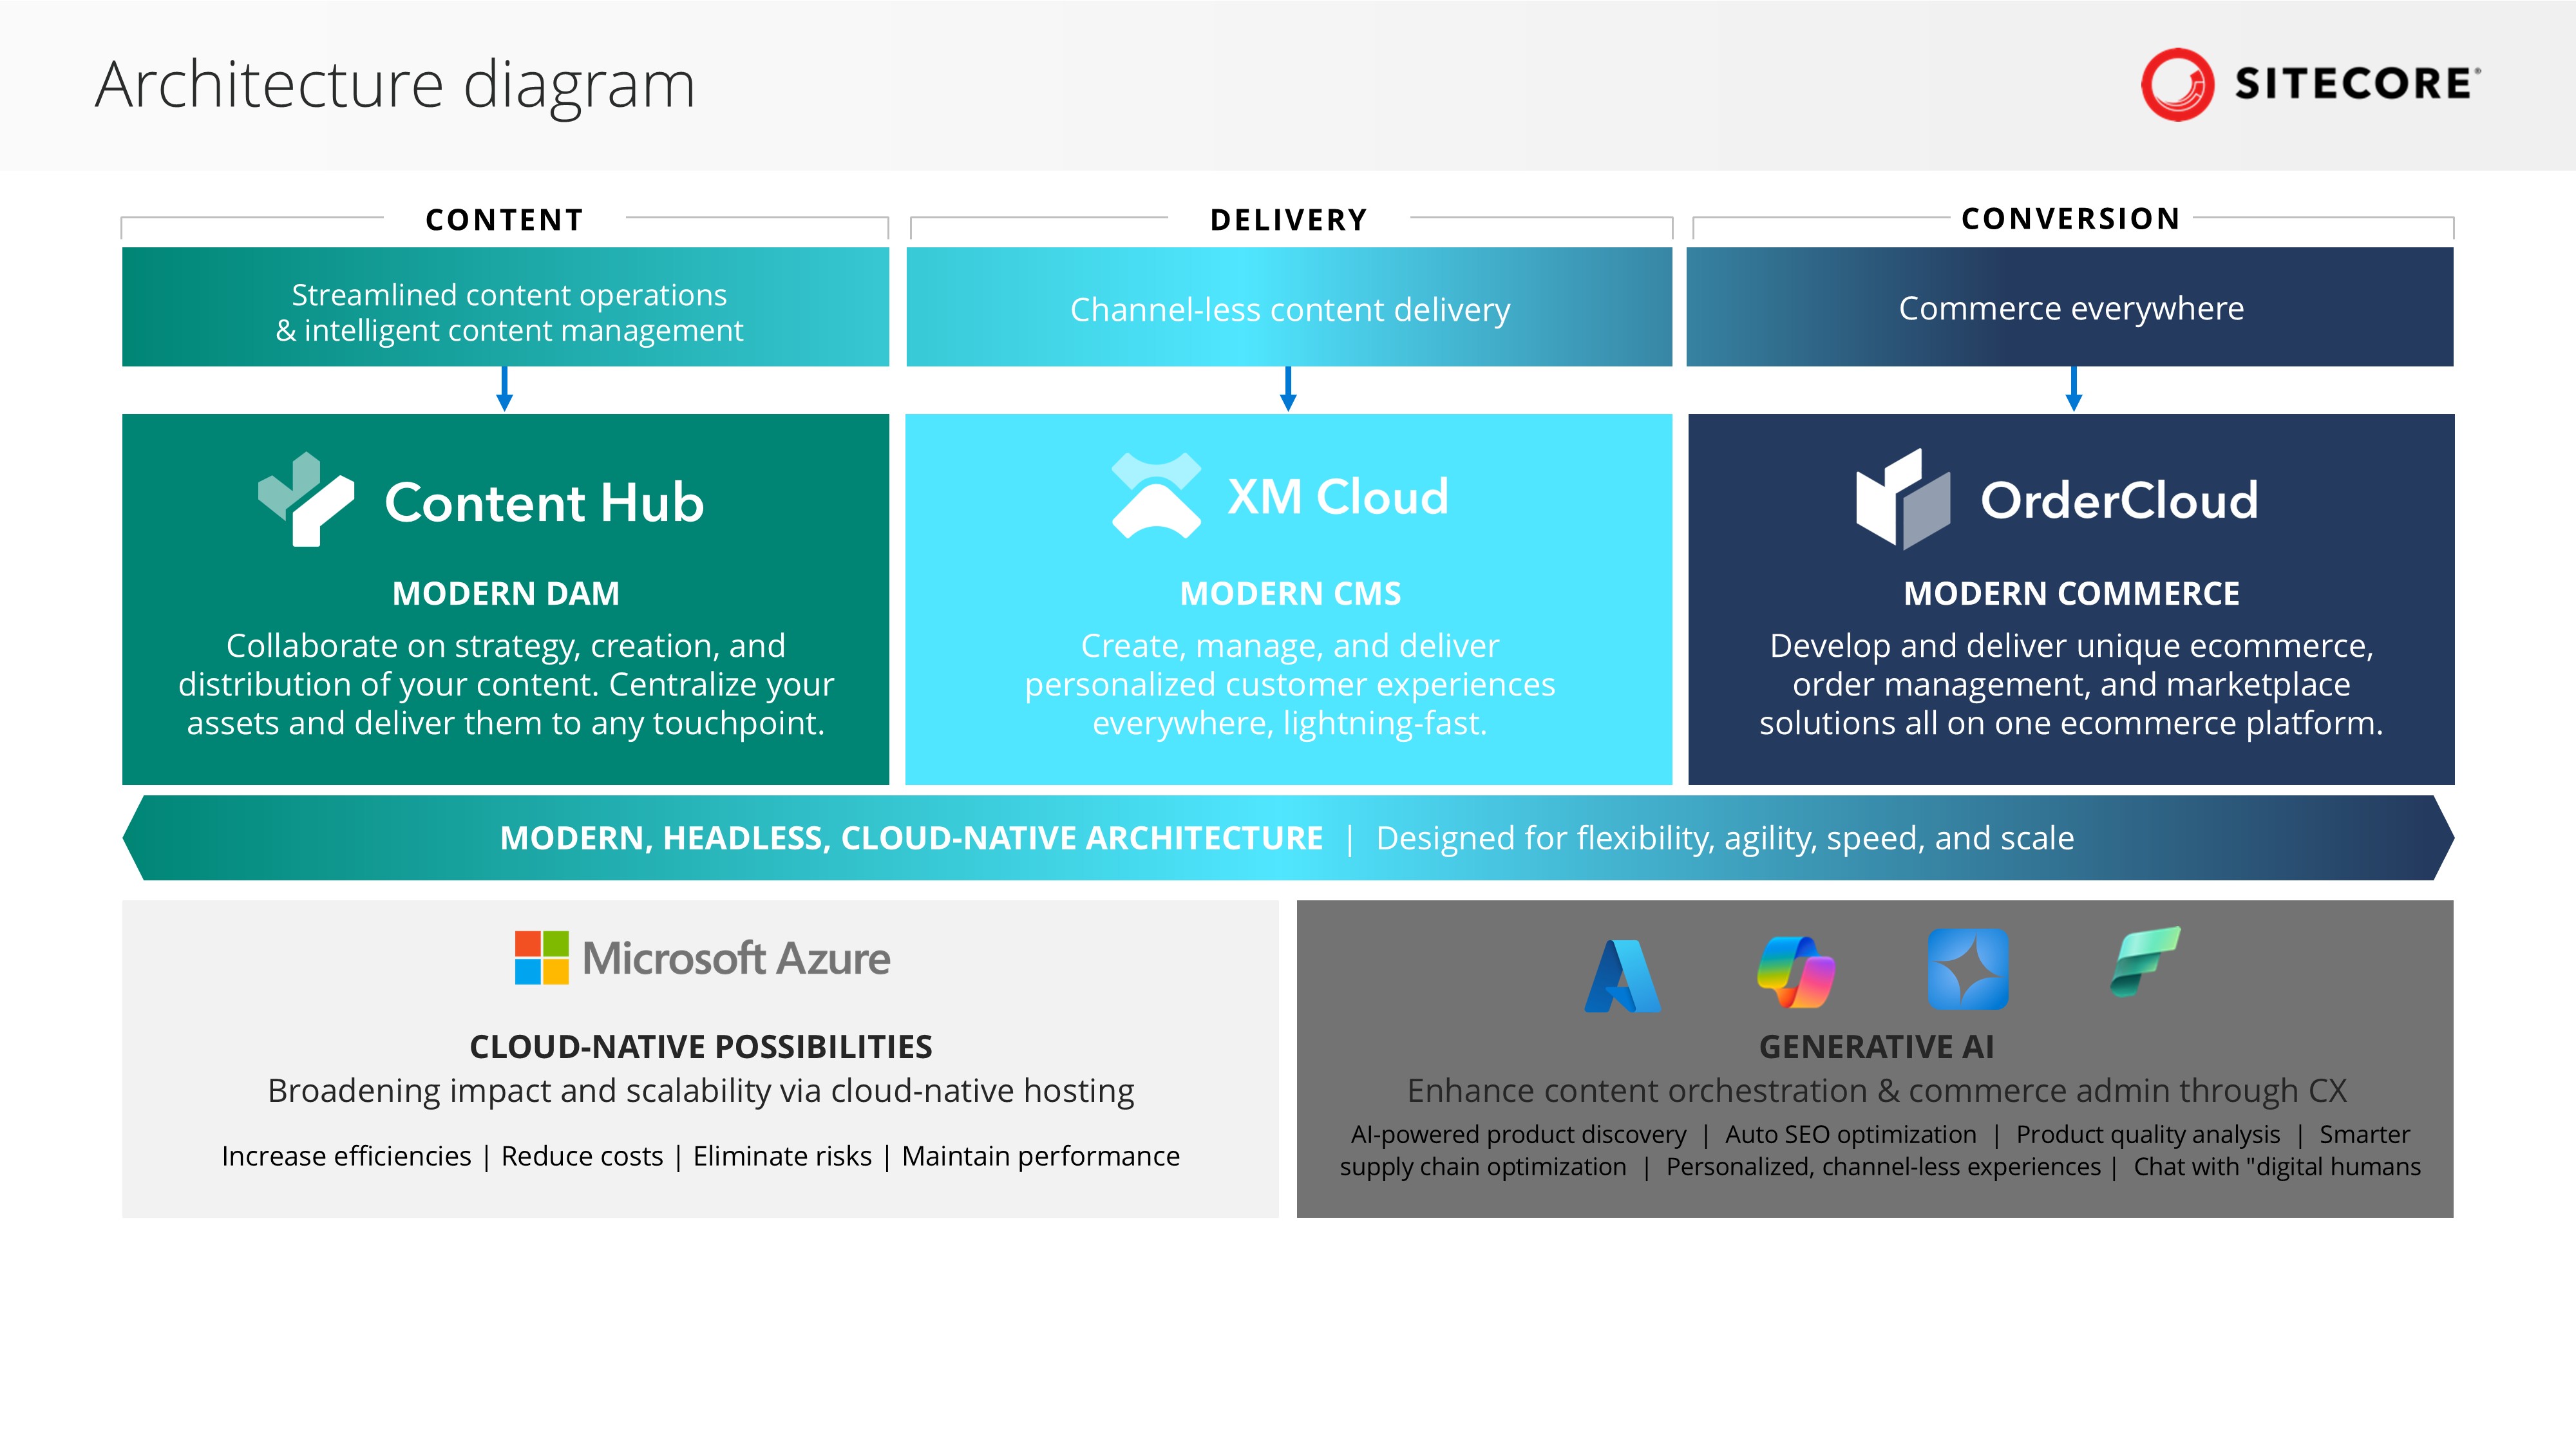Click the Modern, Headless, Cloud-Native Architecture banner
The width and height of the screenshot is (2576, 1449).
pyautogui.click(x=1287, y=838)
